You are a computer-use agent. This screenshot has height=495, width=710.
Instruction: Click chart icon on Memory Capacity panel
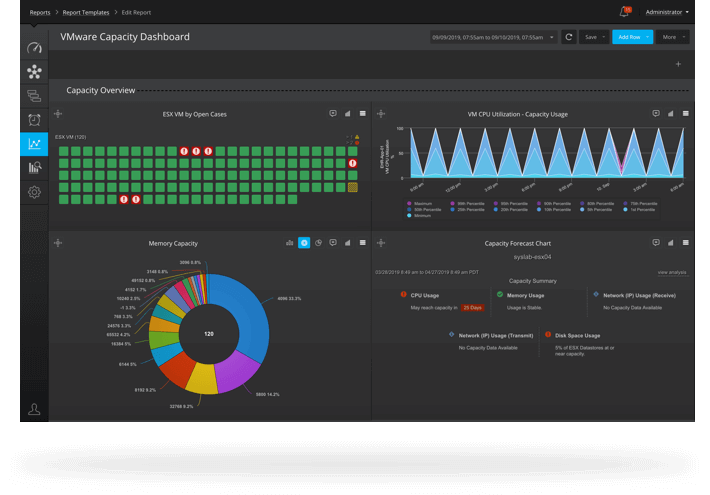[348, 243]
